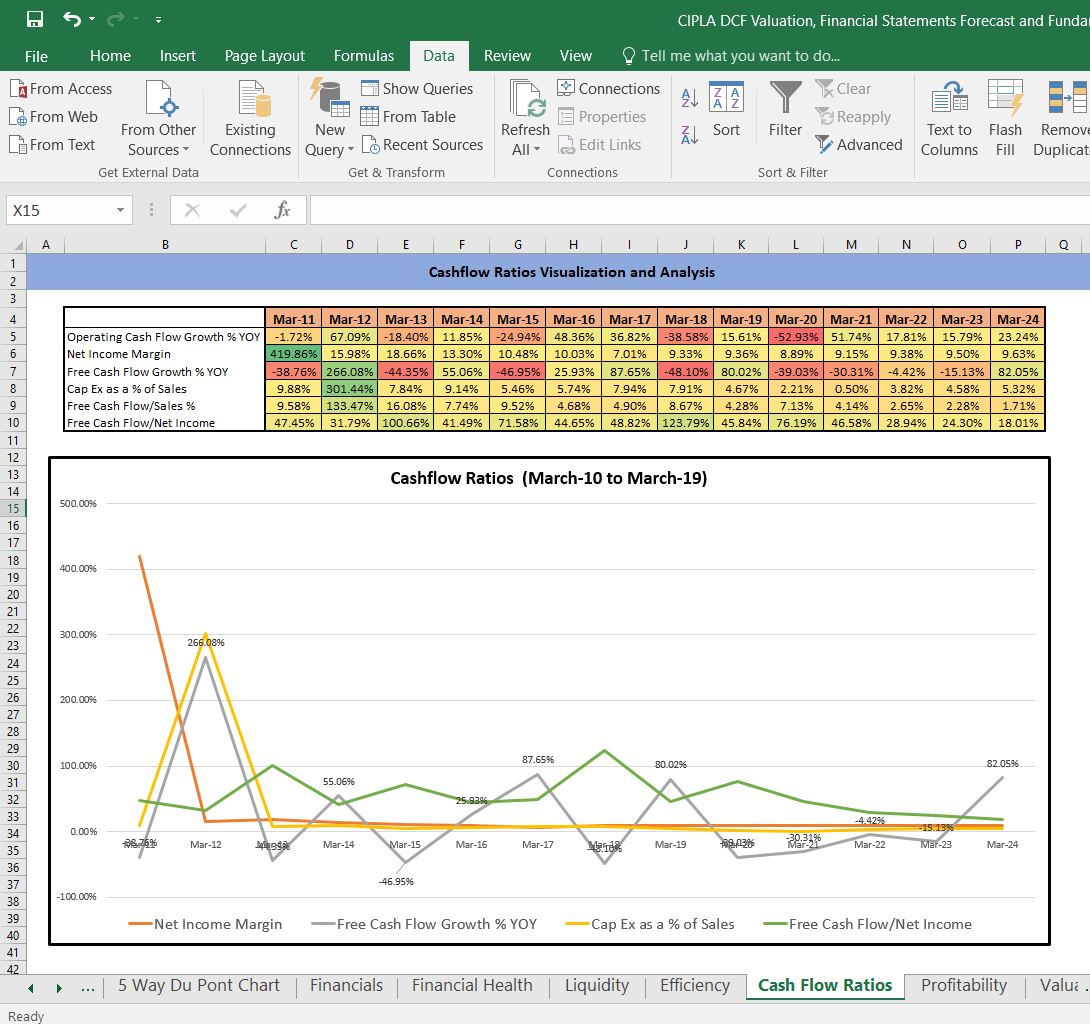Click Edit Links

click(599, 145)
